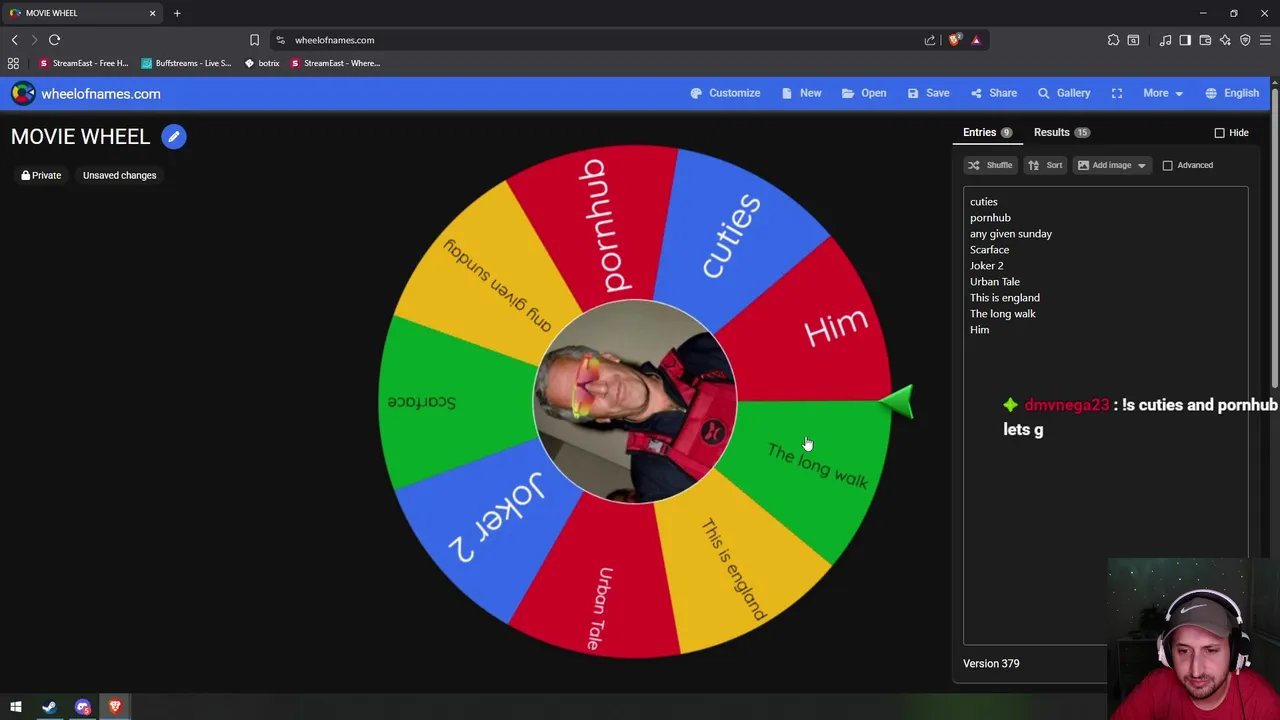Expand the Add image dropdown
The height and width of the screenshot is (720, 1280).
pos(1112,165)
